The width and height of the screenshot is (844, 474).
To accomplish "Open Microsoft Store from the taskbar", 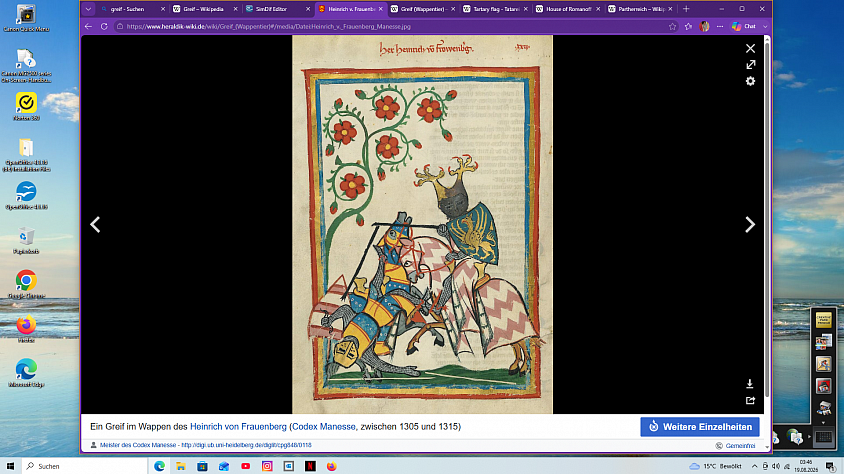I will (202, 466).
